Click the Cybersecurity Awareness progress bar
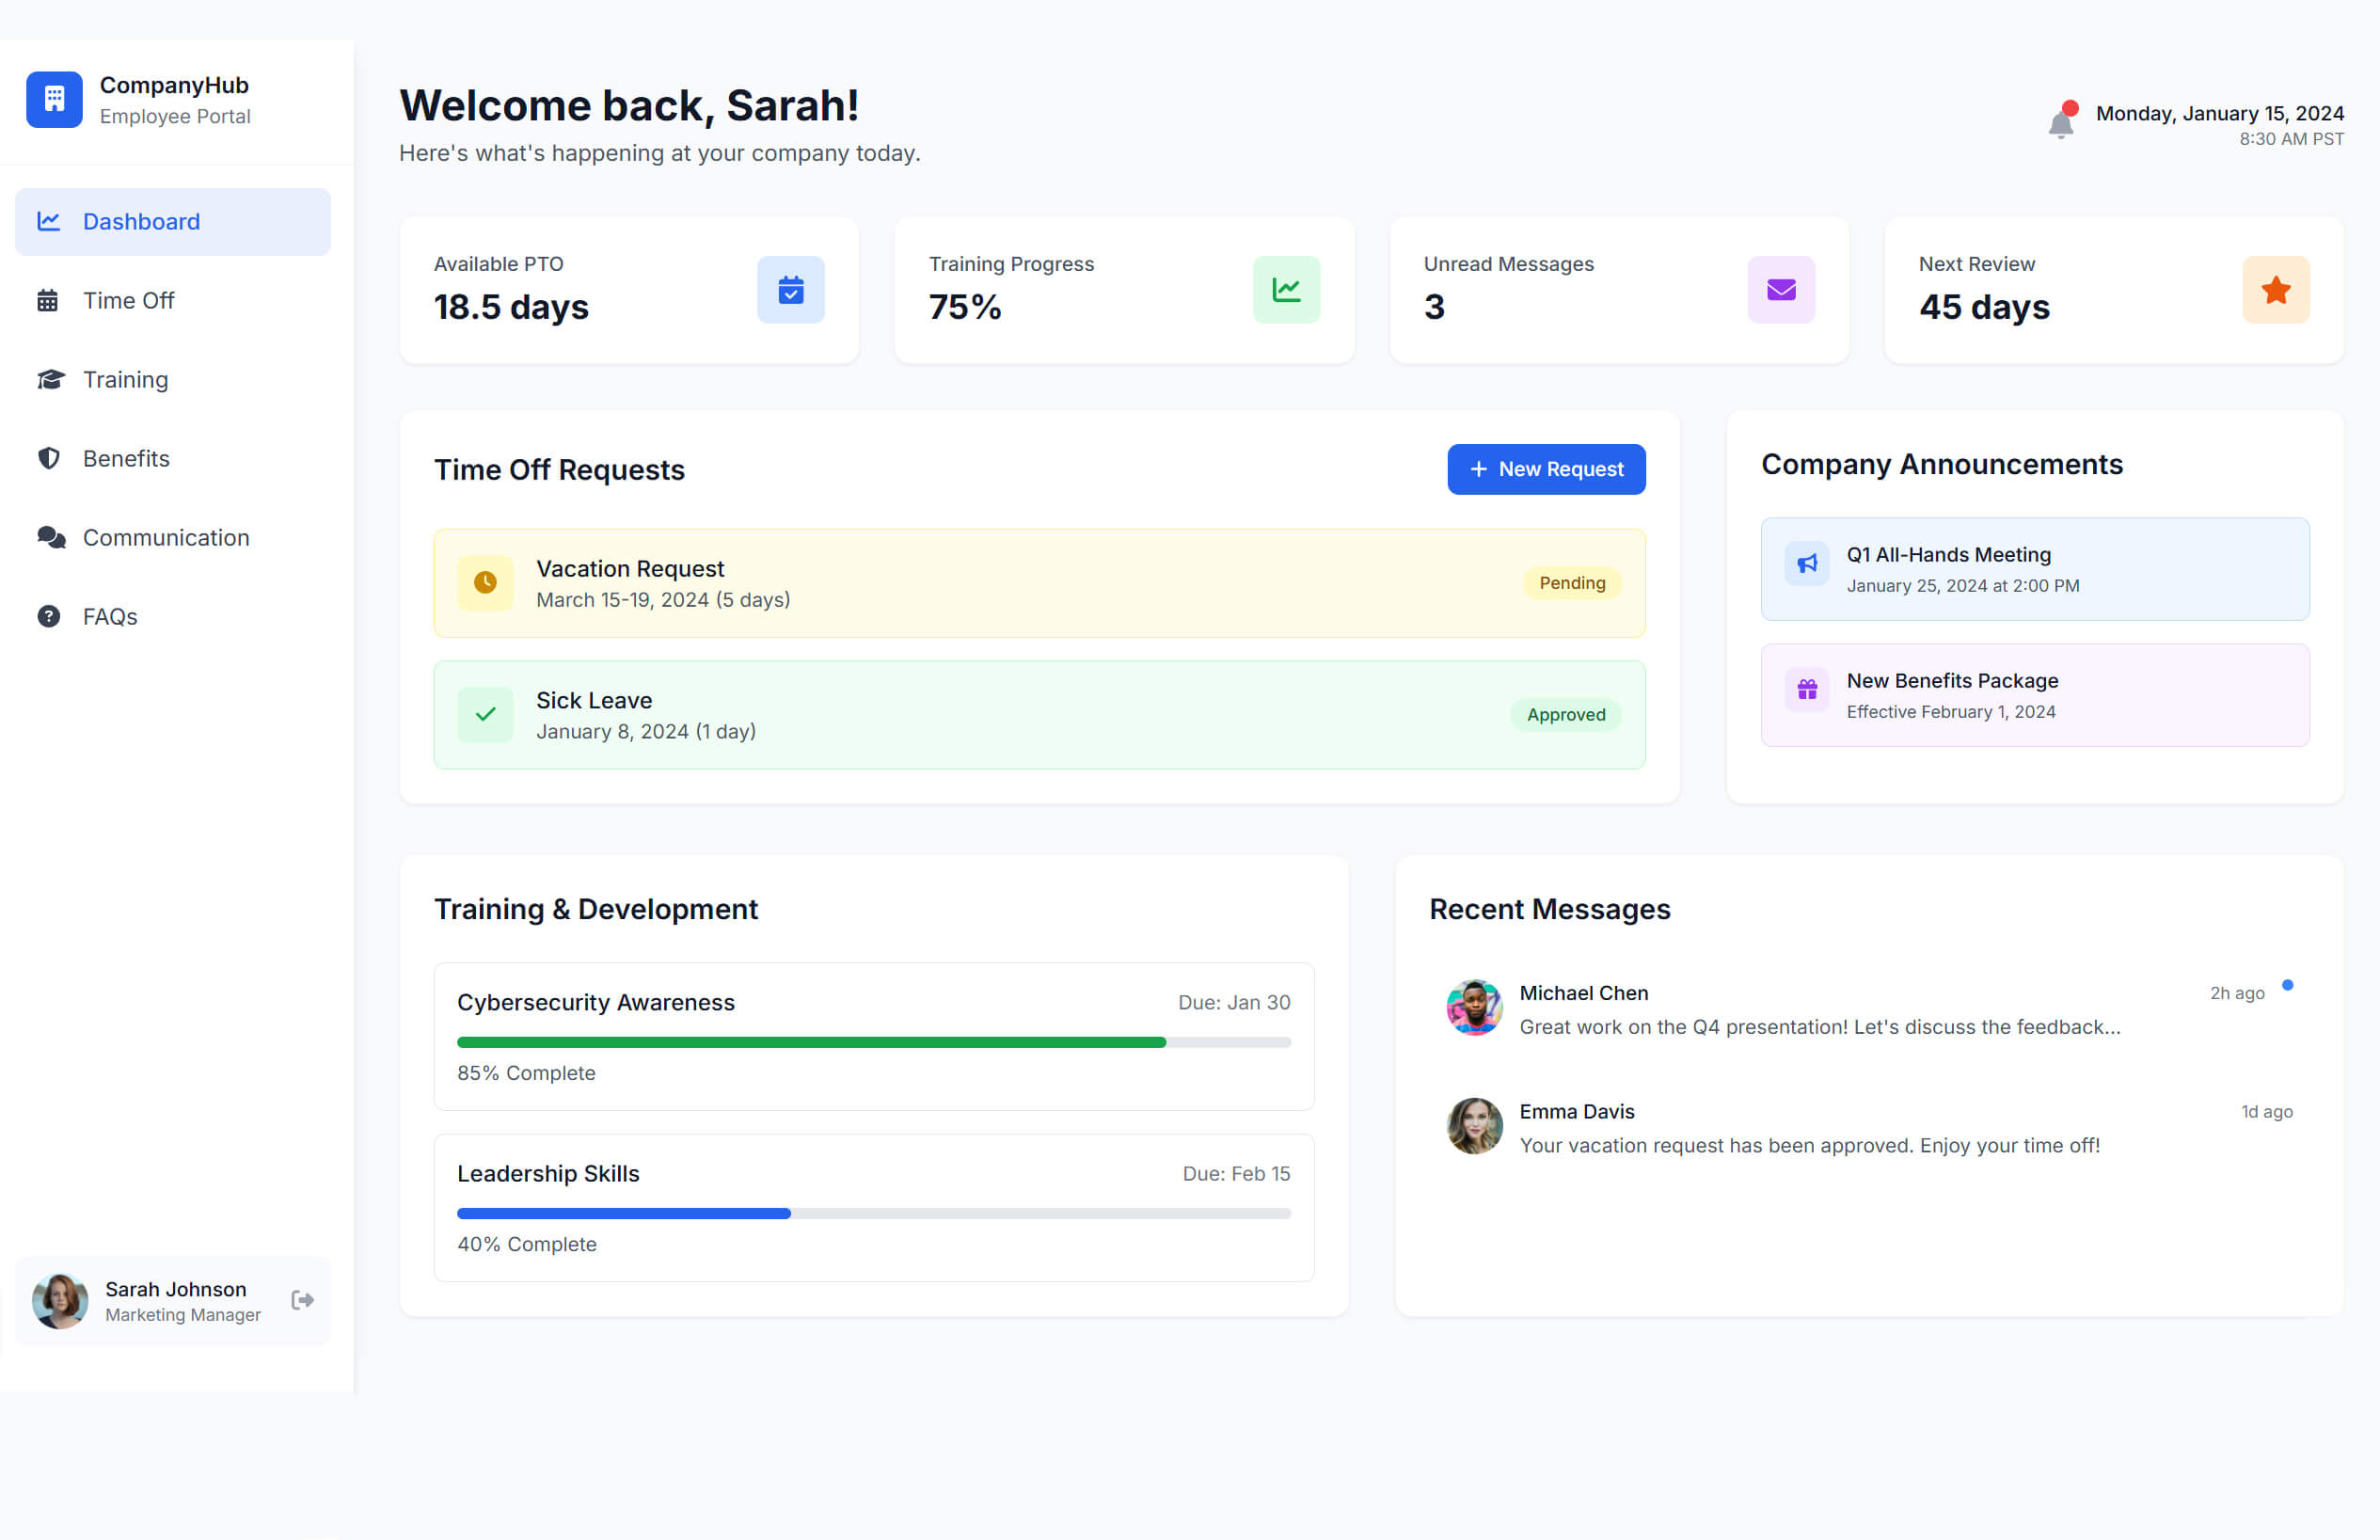Screen dimensions: 2380x1540 pyautogui.click(x=873, y=1043)
